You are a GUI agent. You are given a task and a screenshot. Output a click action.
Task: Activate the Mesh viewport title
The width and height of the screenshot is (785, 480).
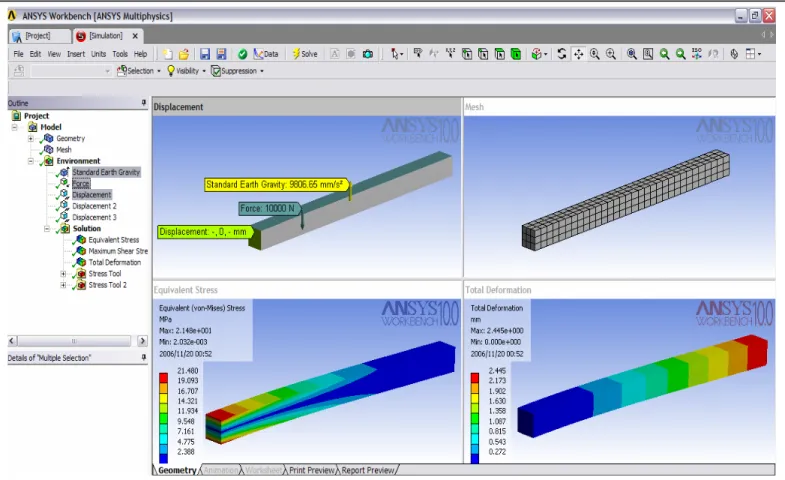[x=474, y=107]
